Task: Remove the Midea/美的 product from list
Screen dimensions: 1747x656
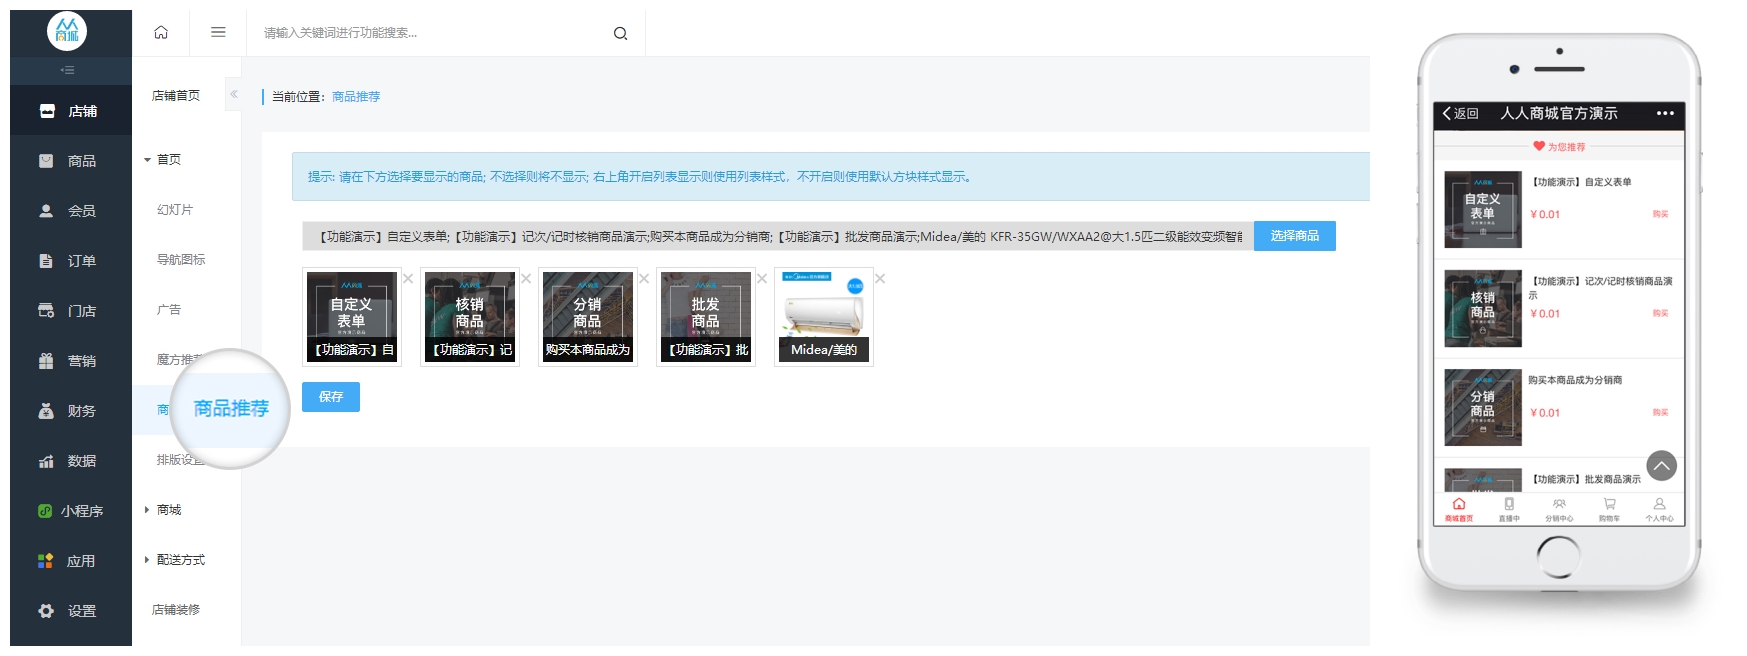Action: pyautogui.click(x=880, y=279)
